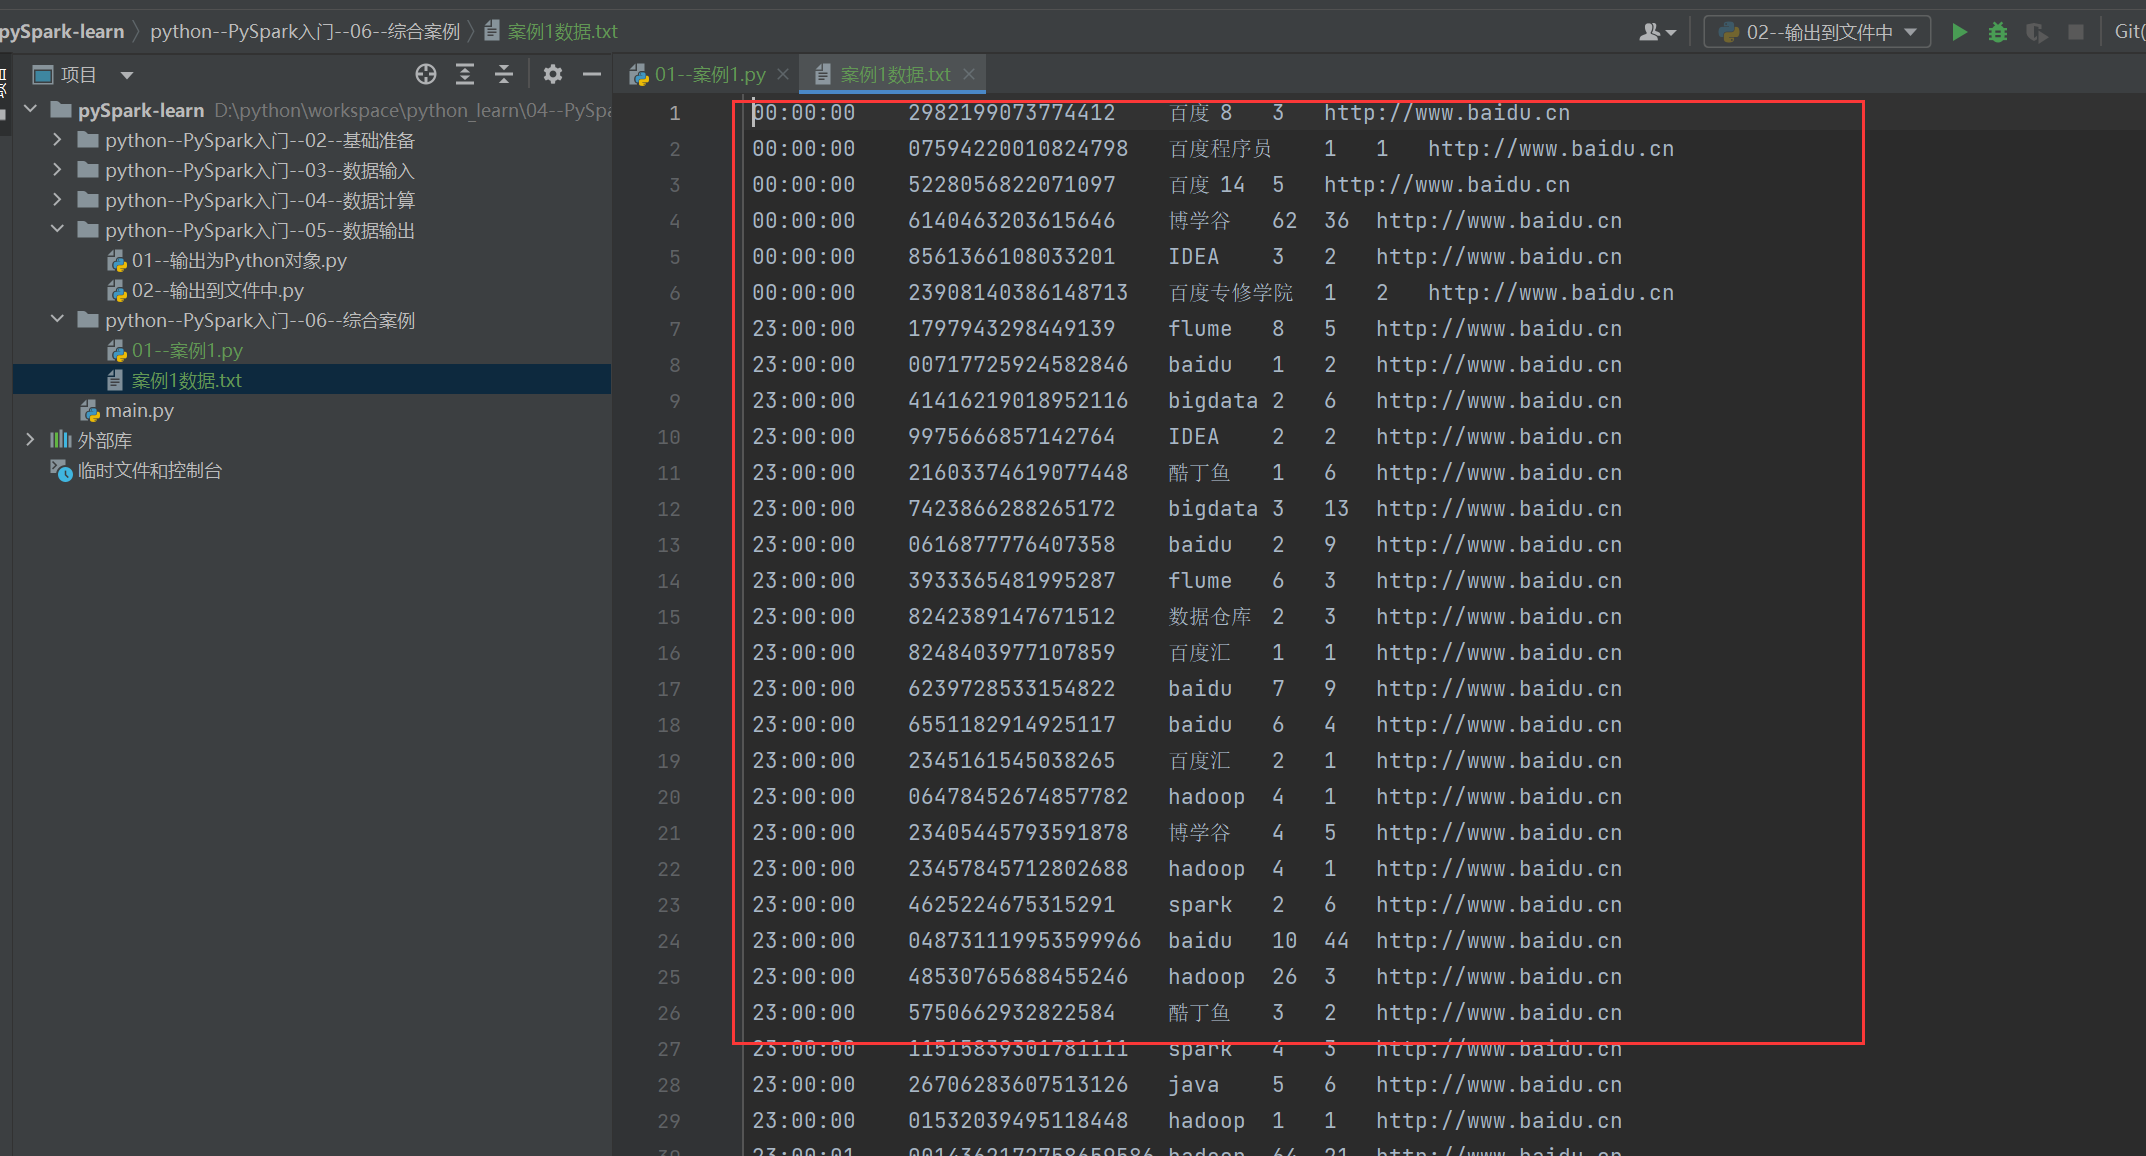Click 案例1数据.txt in the breadcrumb bar

[562, 32]
